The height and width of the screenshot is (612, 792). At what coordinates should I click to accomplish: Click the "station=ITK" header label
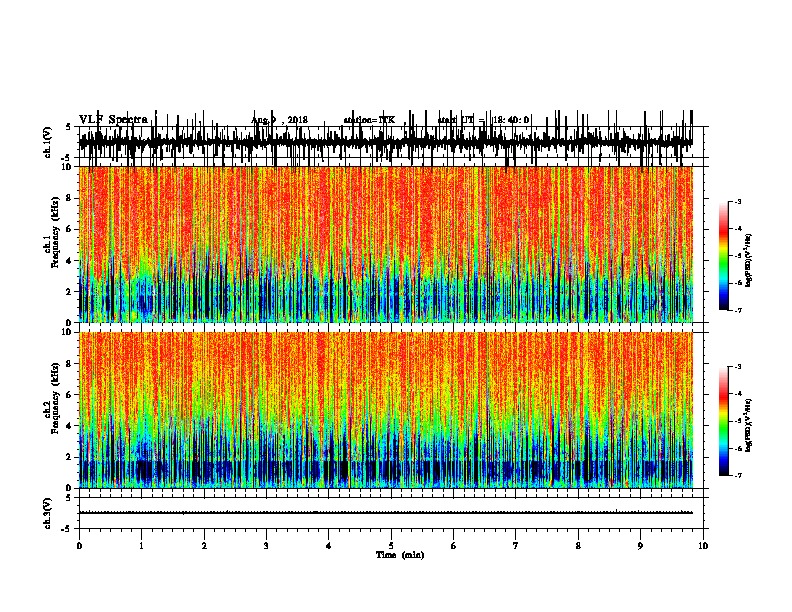point(369,120)
